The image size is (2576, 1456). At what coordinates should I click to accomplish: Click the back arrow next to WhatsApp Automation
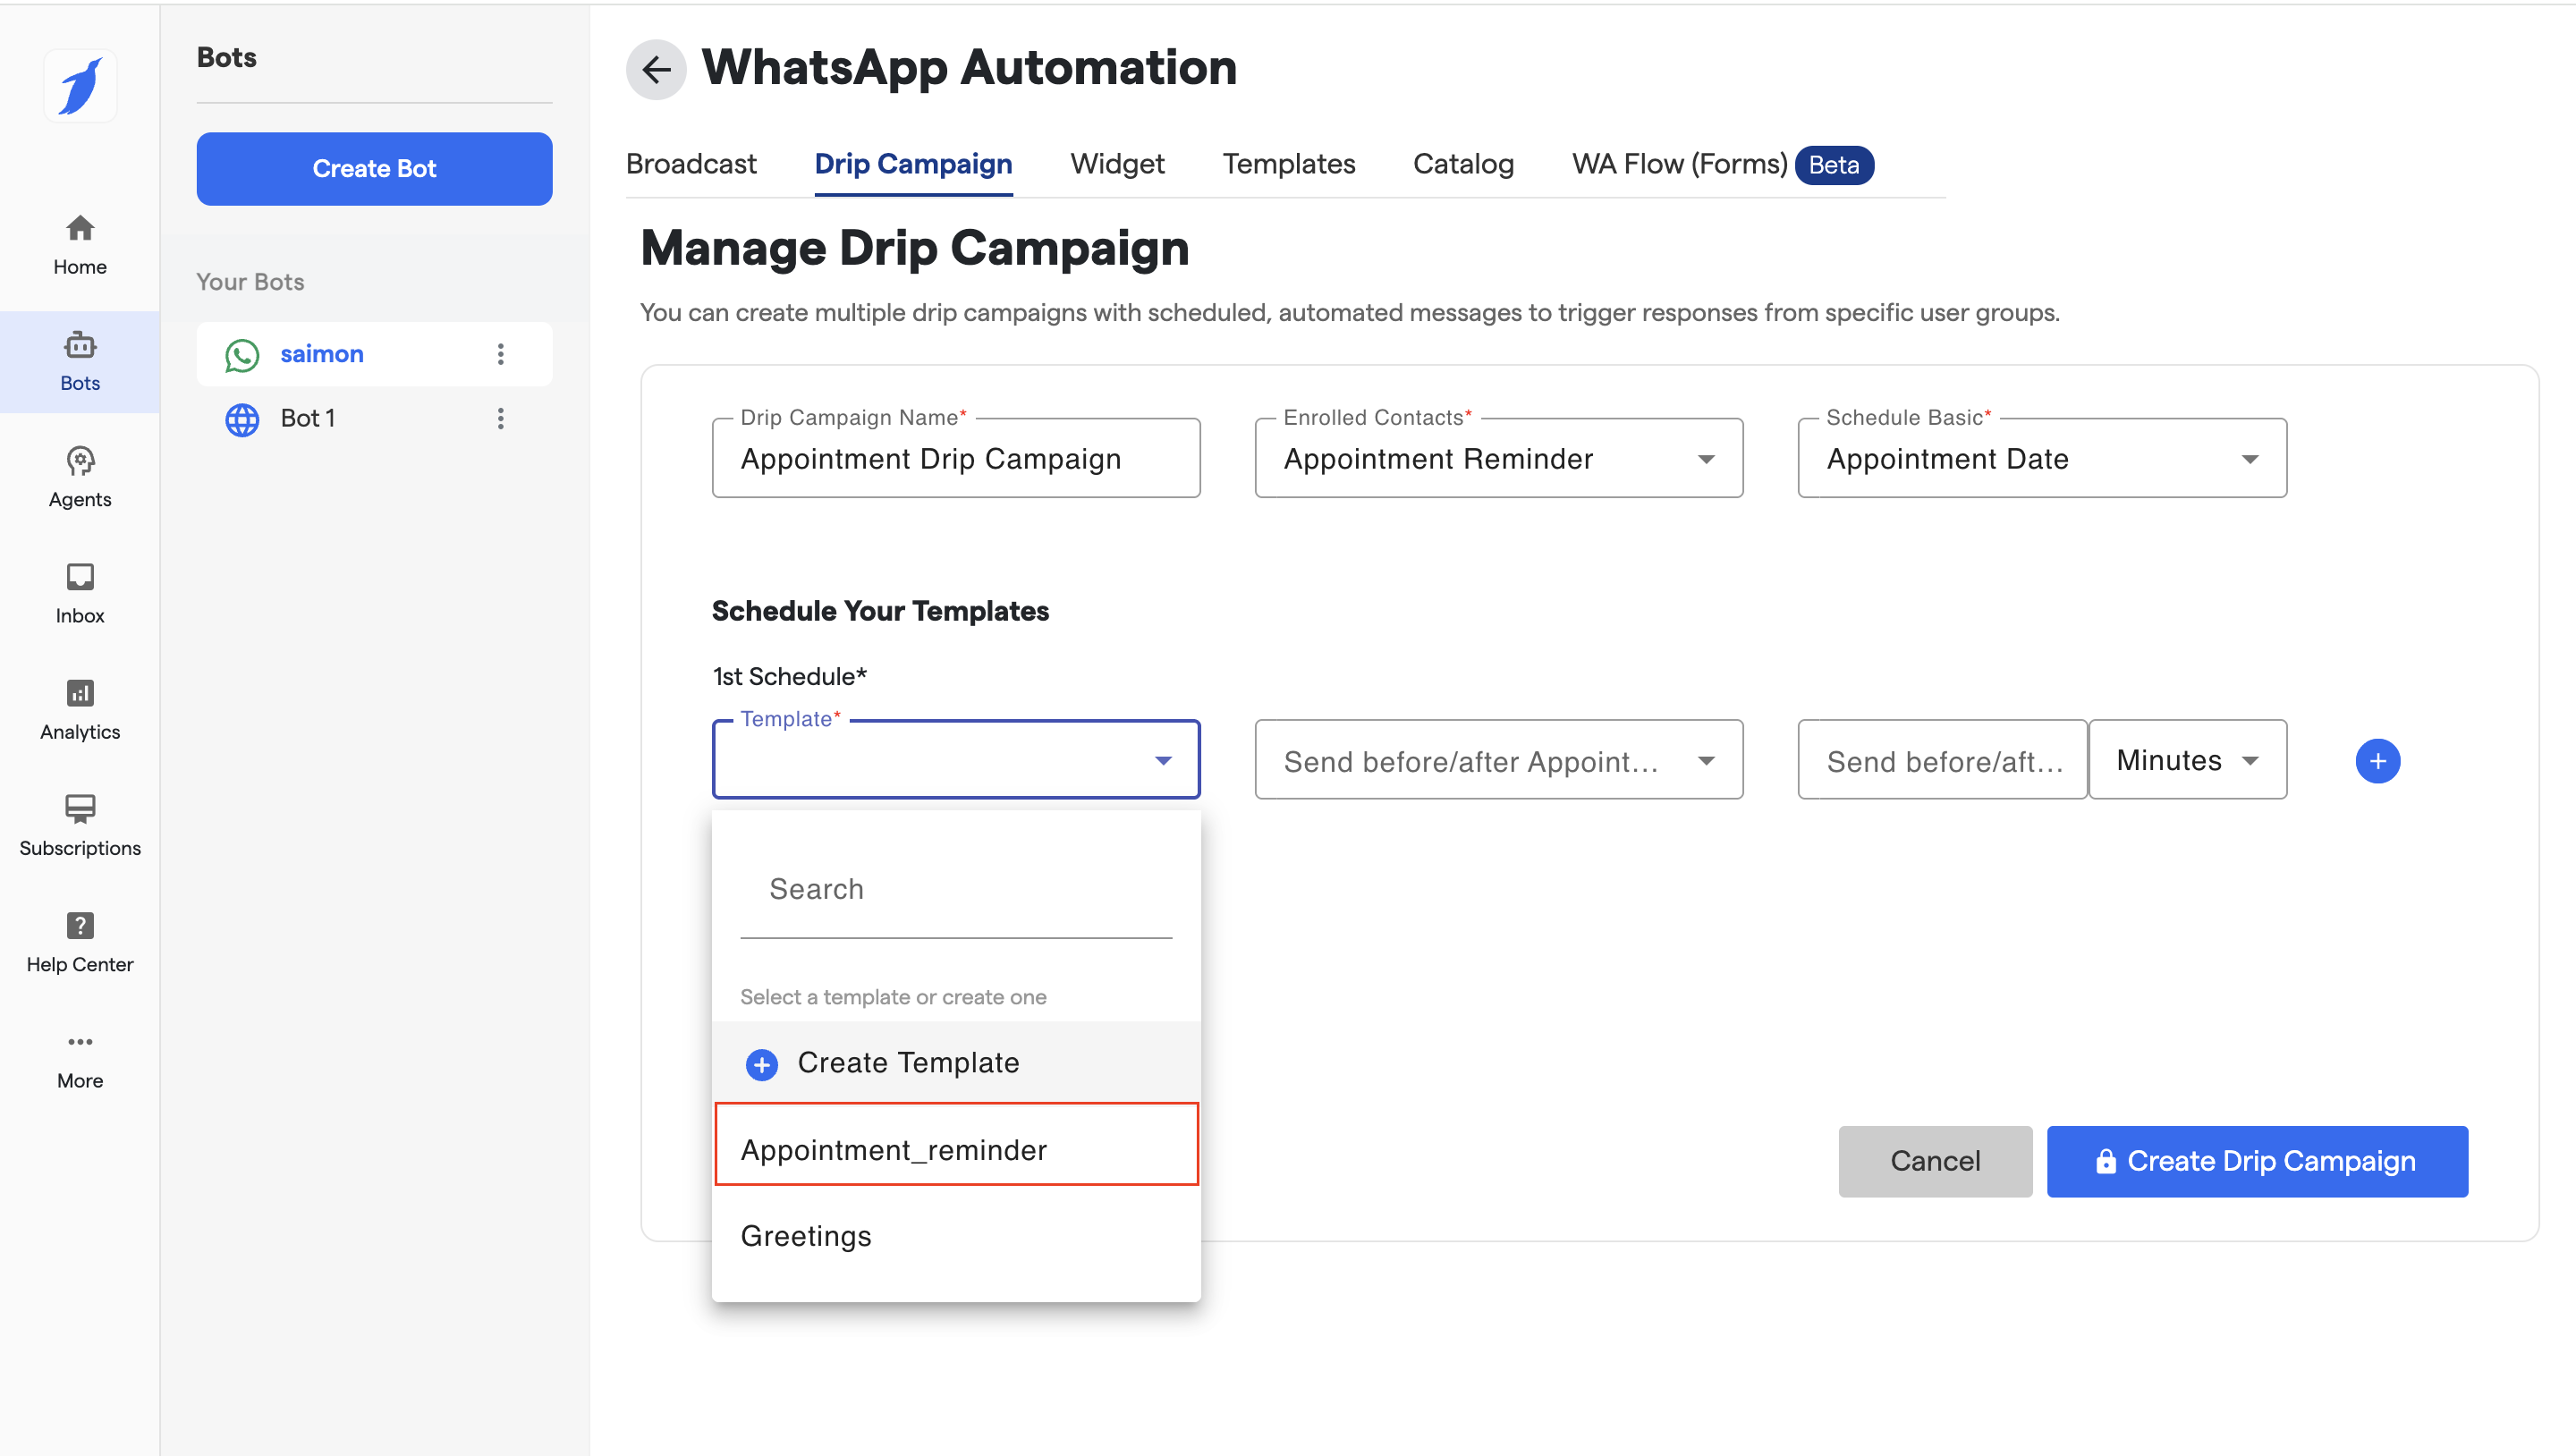coord(656,69)
